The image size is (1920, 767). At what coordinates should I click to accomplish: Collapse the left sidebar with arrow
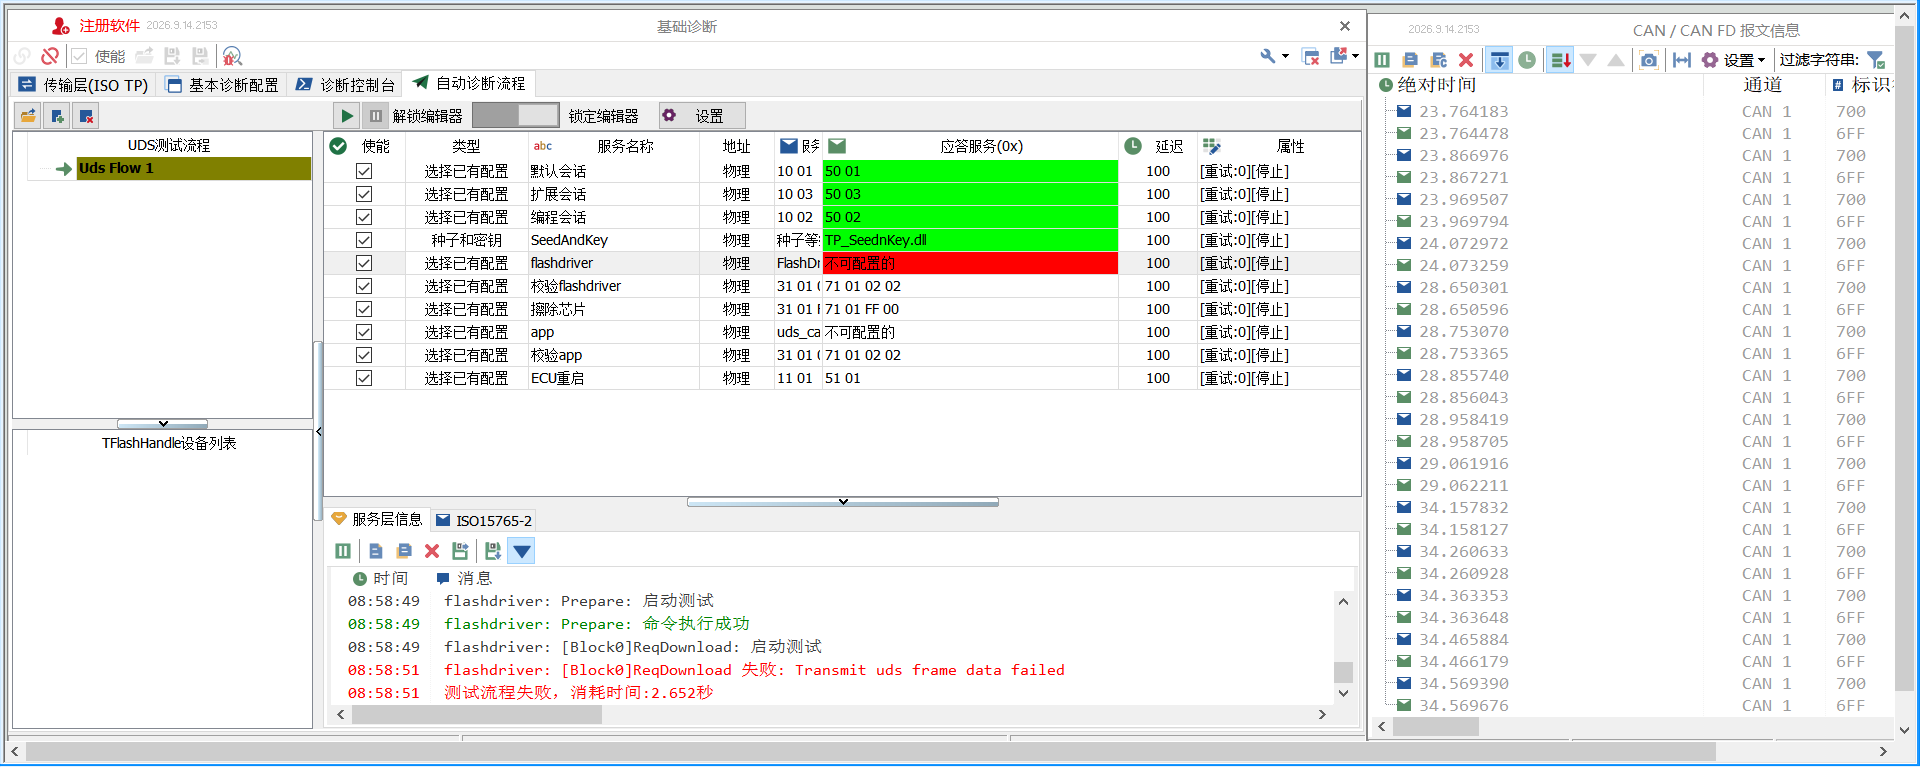[x=318, y=432]
